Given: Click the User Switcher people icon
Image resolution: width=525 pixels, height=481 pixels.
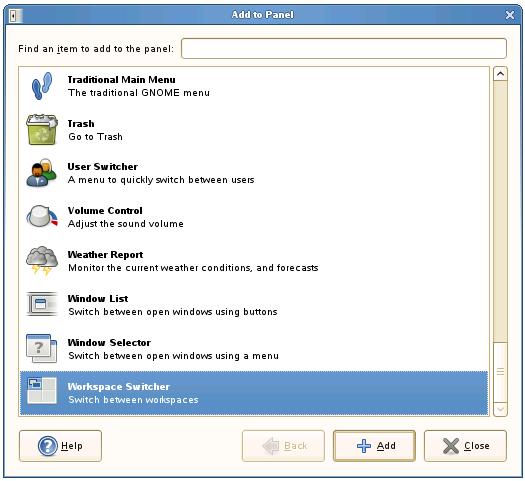Looking at the screenshot, I should [x=42, y=173].
